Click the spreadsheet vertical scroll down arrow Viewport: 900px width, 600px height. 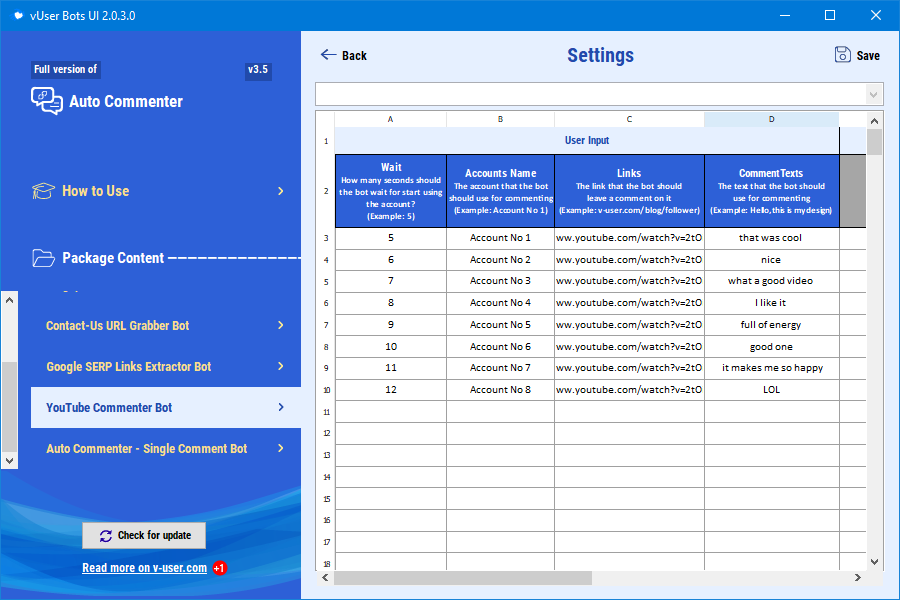click(x=874, y=562)
